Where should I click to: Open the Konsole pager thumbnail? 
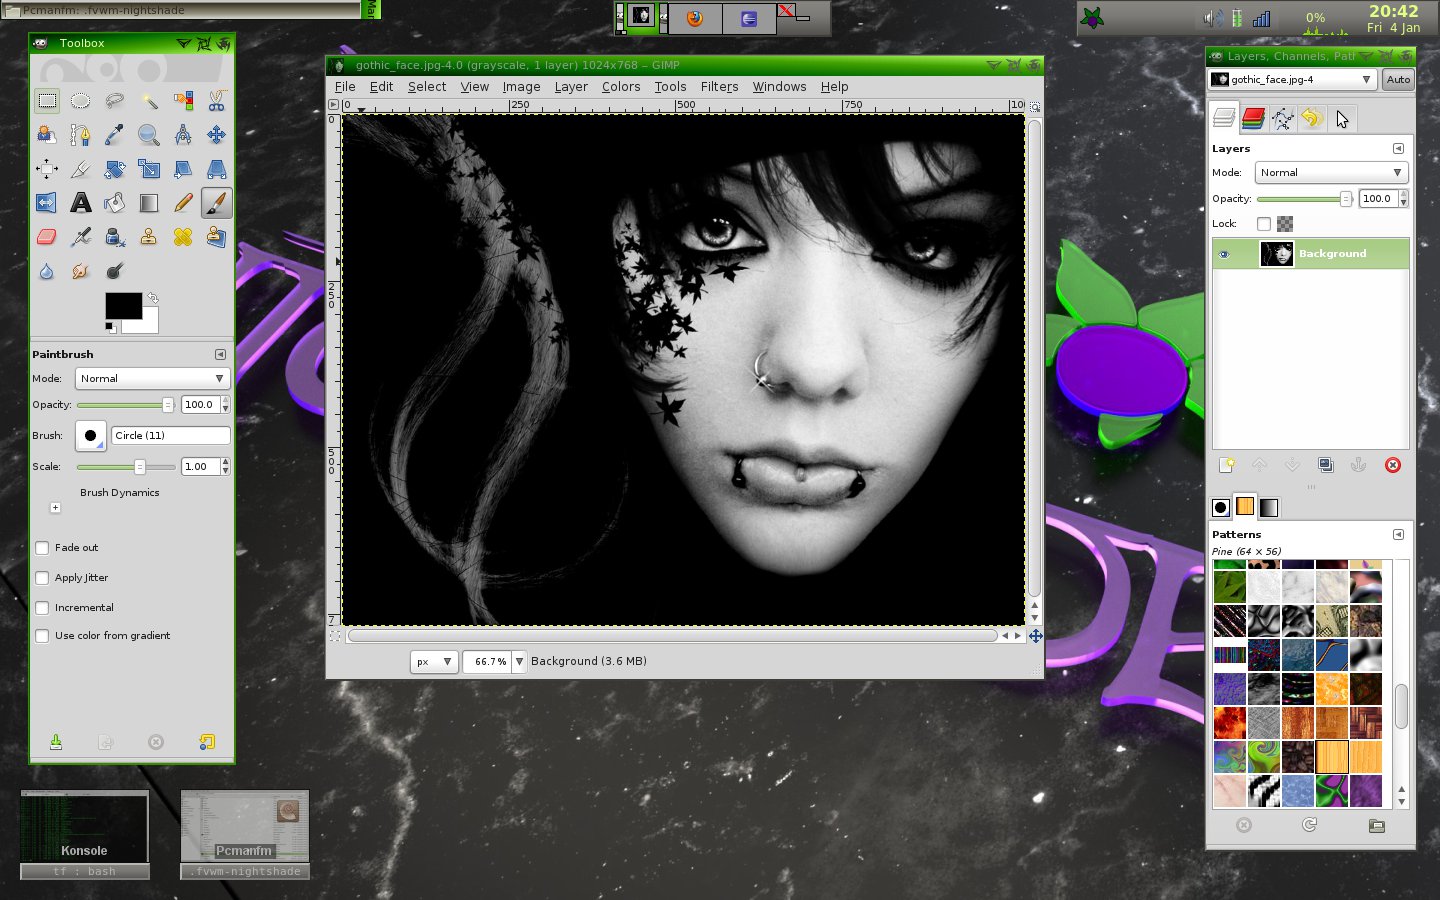coord(85,826)
